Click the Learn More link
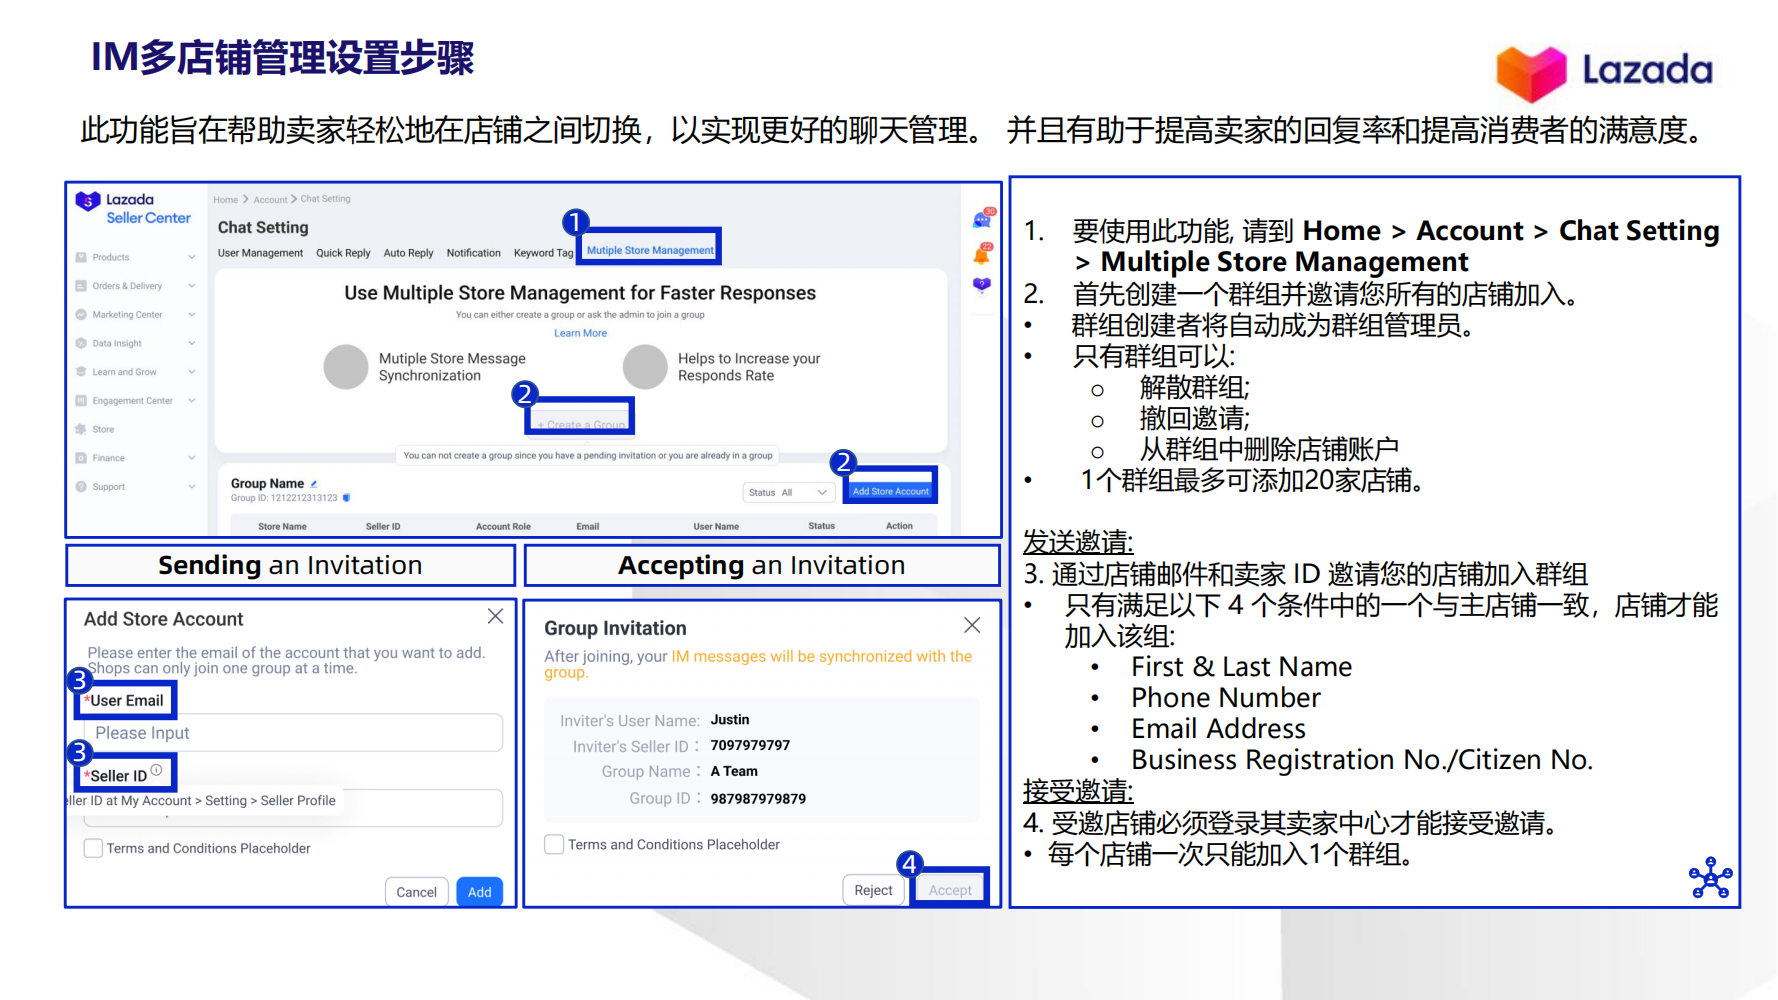This screenshot has height=1000, width=1778. [x=580, y=333]
